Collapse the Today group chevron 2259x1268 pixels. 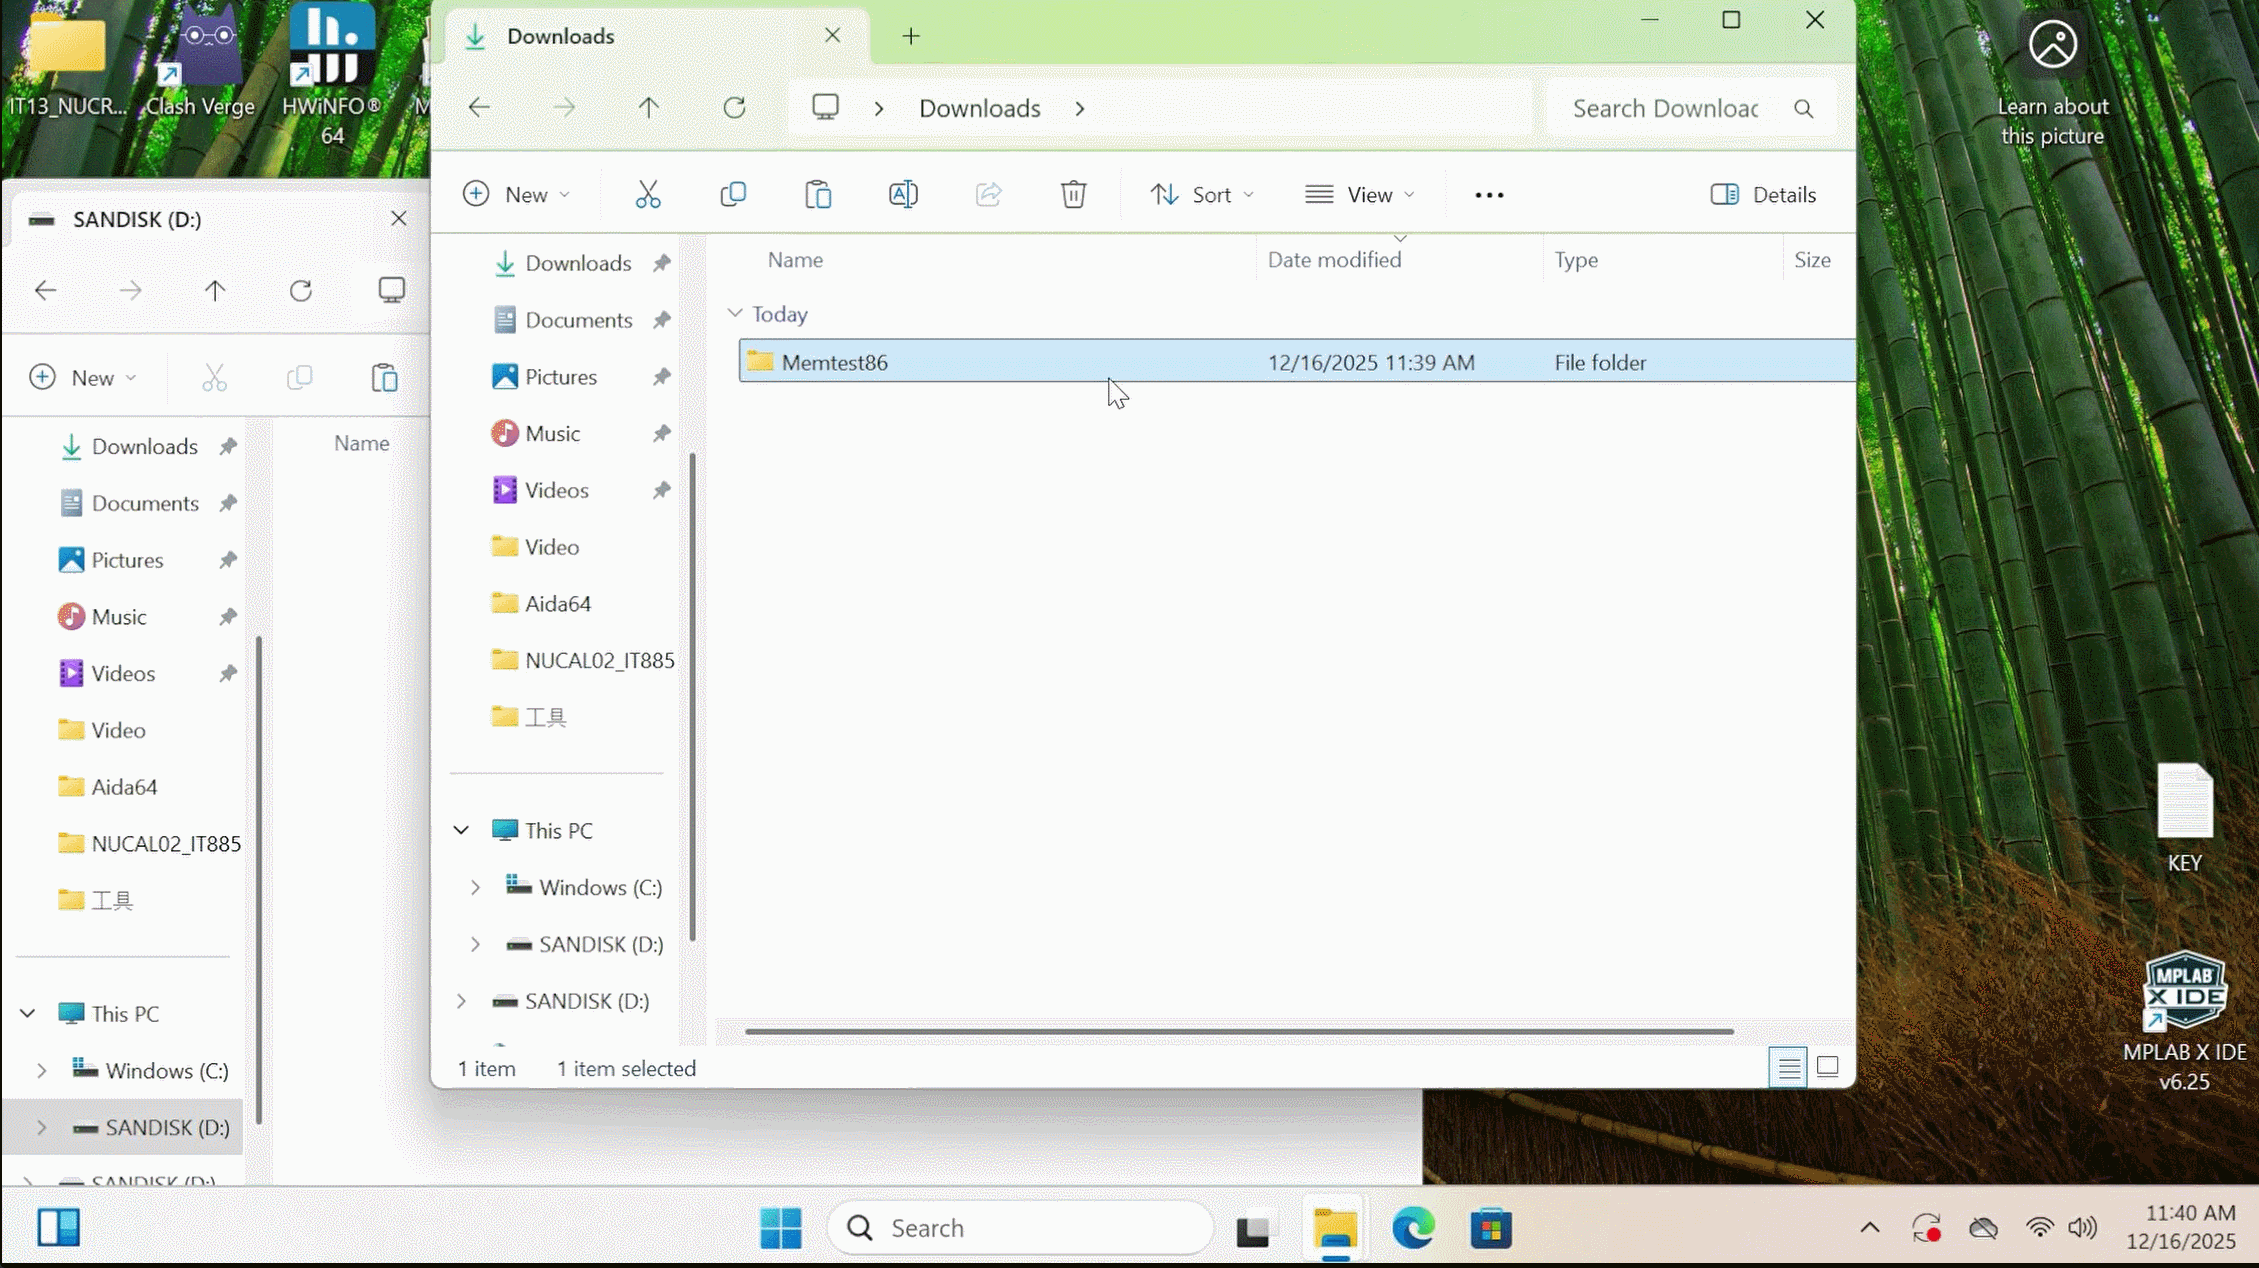point(735,314)
